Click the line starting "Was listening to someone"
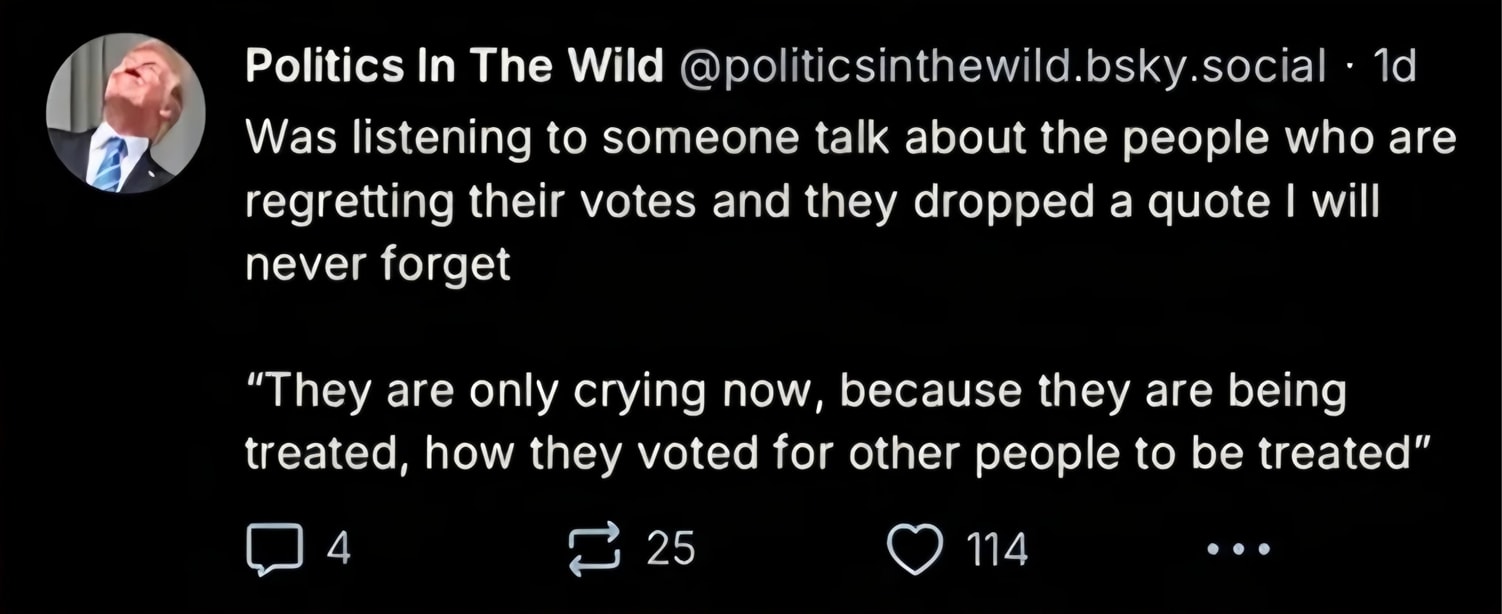This screenshot has width=1502, height=614. (850, 139)
